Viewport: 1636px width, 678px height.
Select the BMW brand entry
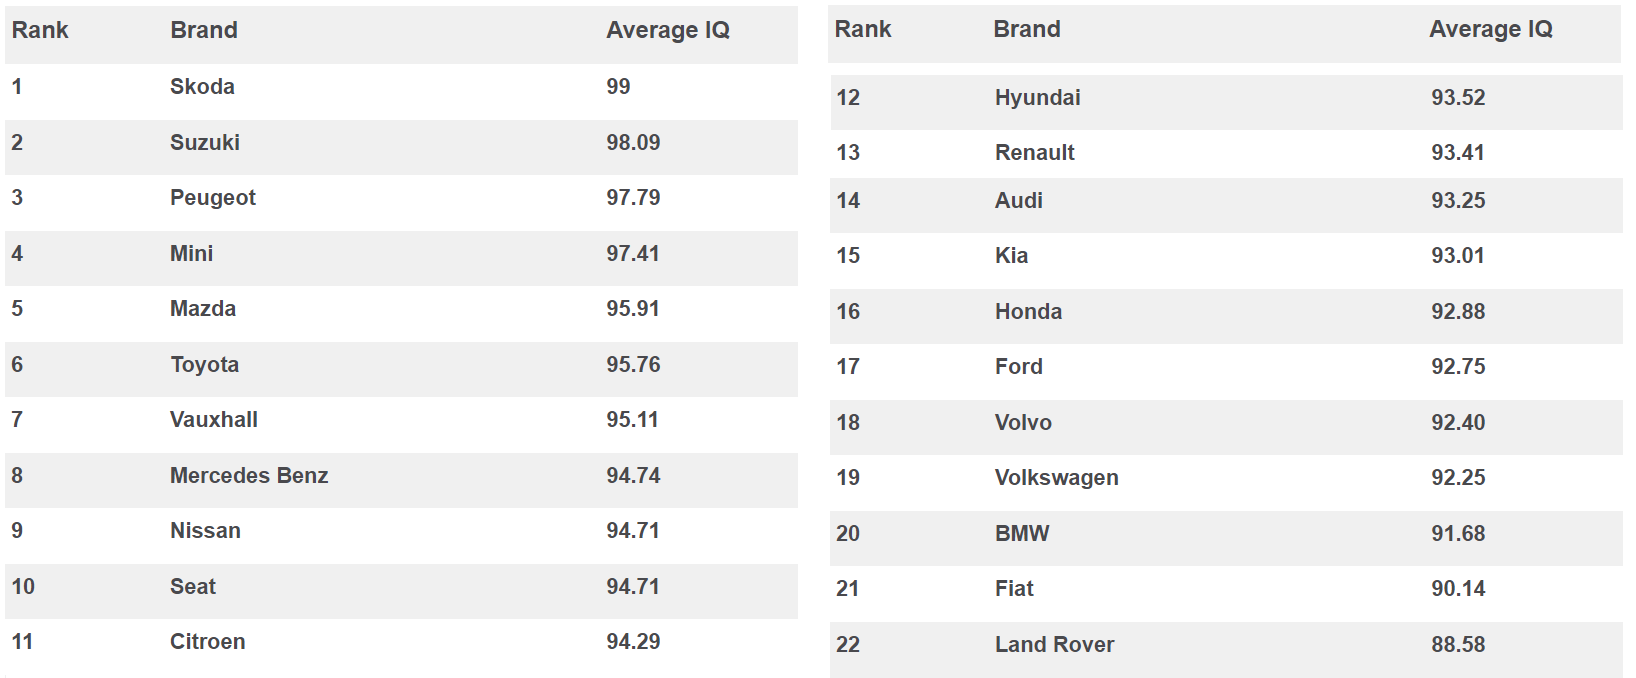coord(1022,534)
